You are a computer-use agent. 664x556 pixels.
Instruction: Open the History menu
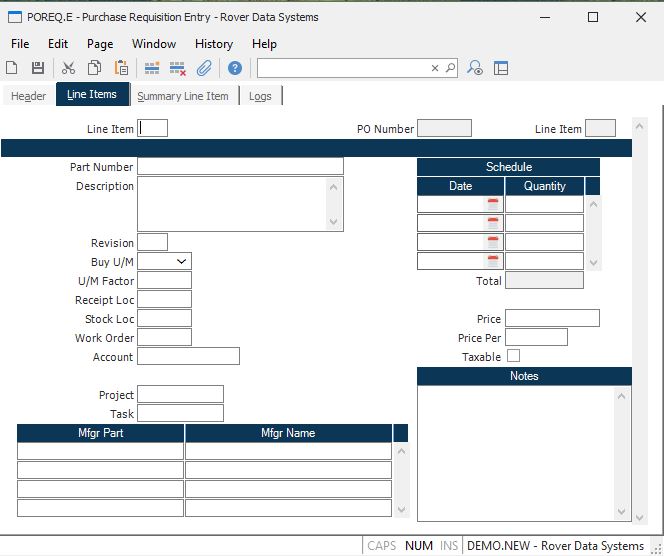click(x=213, y=44)
